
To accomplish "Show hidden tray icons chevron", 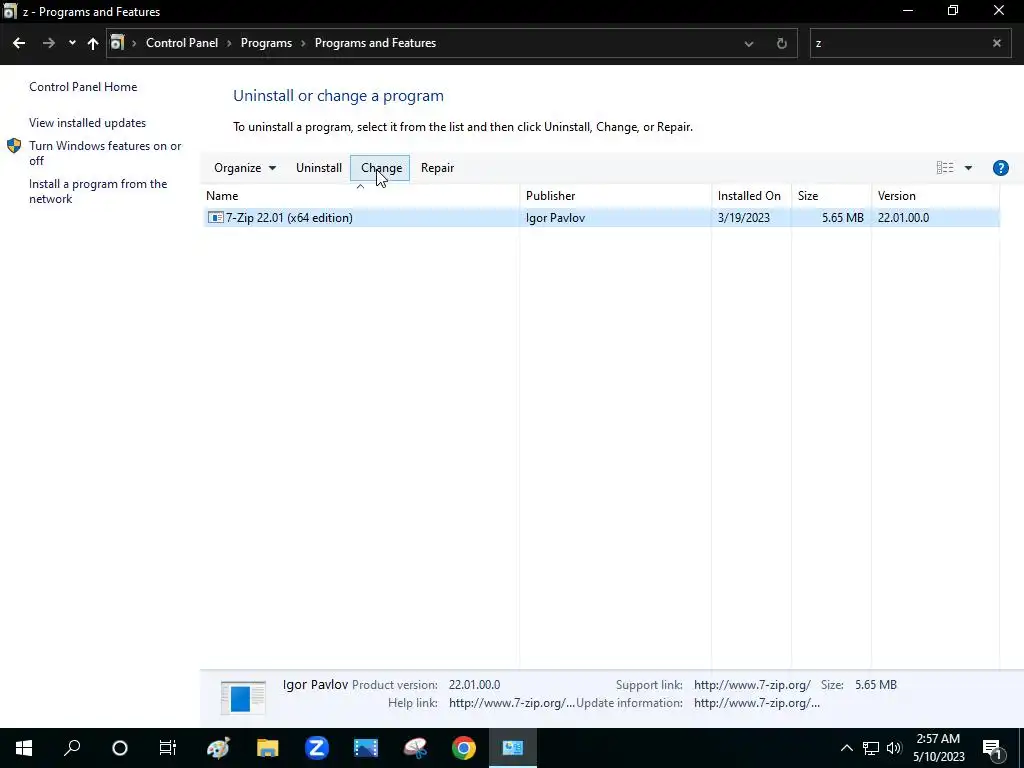I will tap(846, 748).
